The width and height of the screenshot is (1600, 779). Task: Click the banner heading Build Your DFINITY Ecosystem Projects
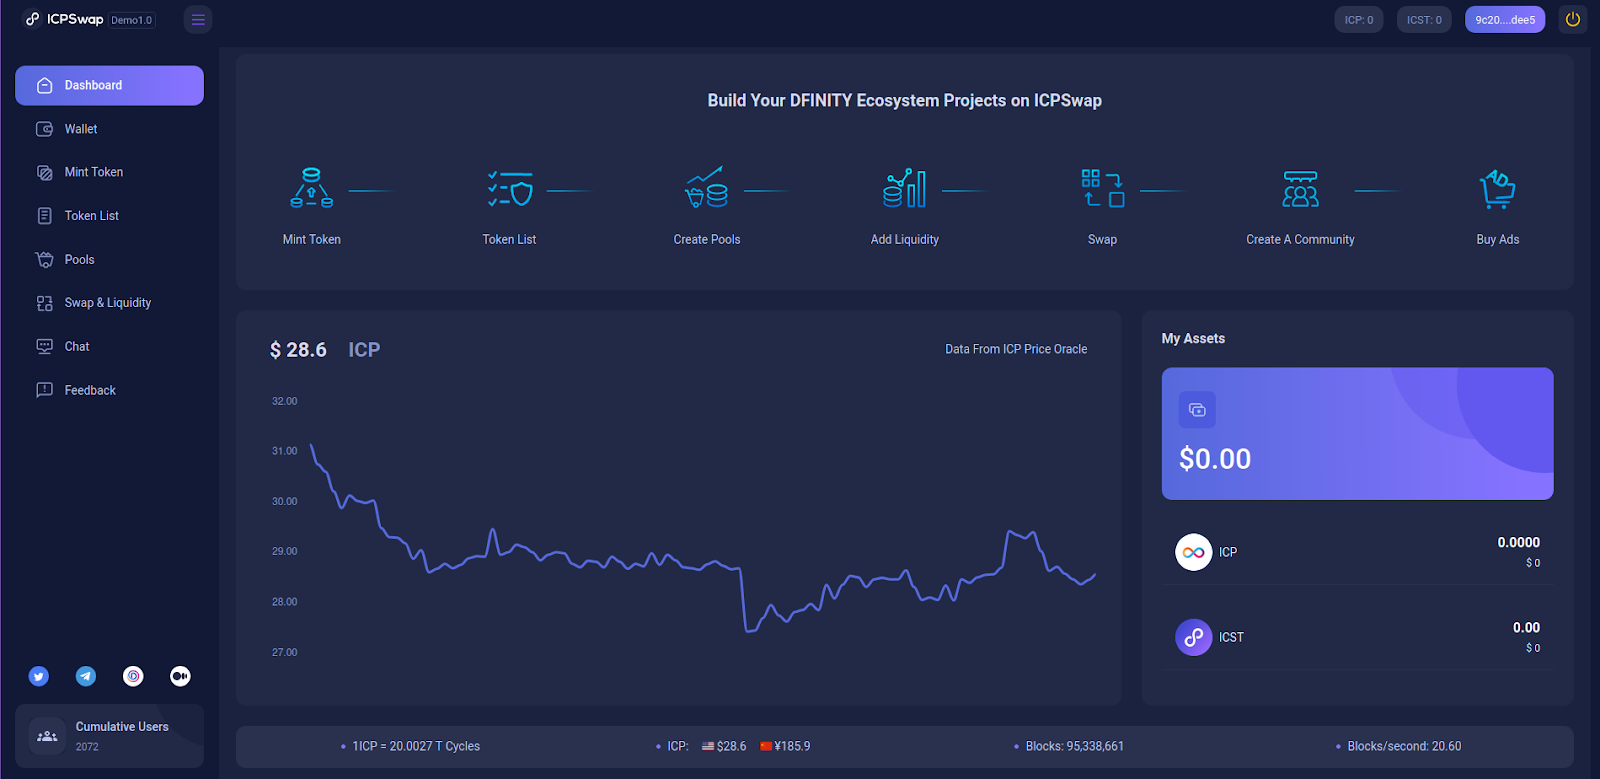point(905,101)
